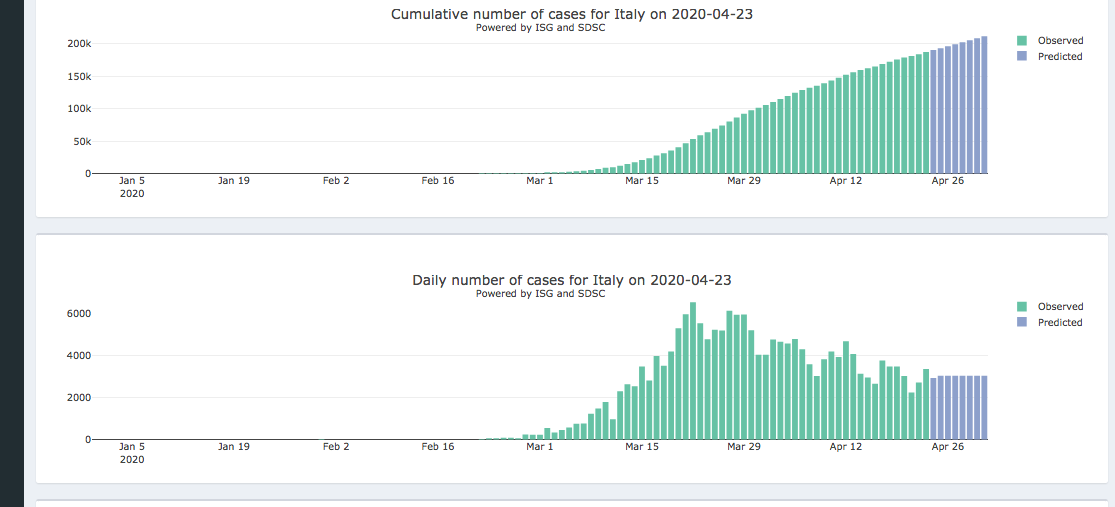Click the purple Predicted swatch in the cumulative legend
The width and height of the screenshot is (1115, 507).
1022,57
